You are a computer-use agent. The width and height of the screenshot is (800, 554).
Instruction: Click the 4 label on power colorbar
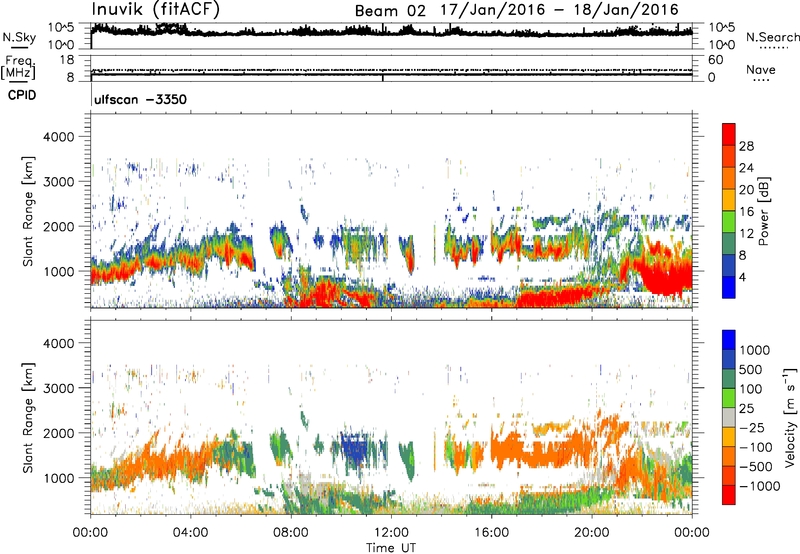(743, 277)
